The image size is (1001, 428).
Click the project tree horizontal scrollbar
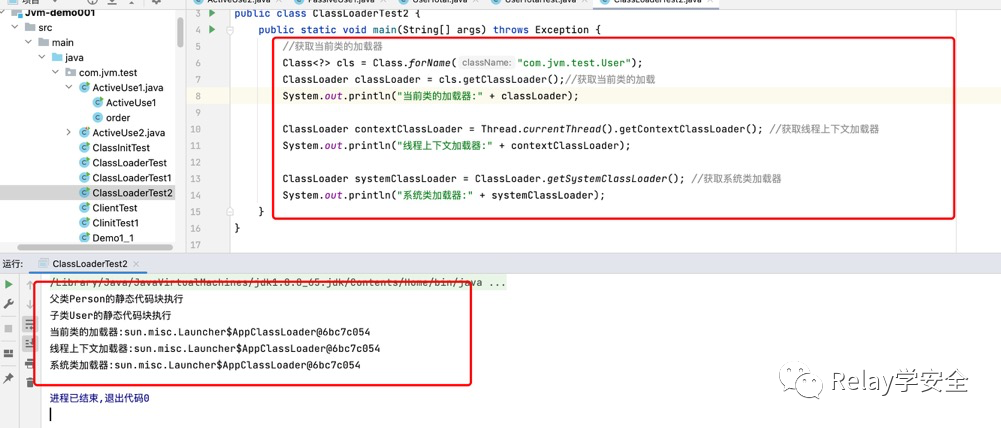[95, 247]
